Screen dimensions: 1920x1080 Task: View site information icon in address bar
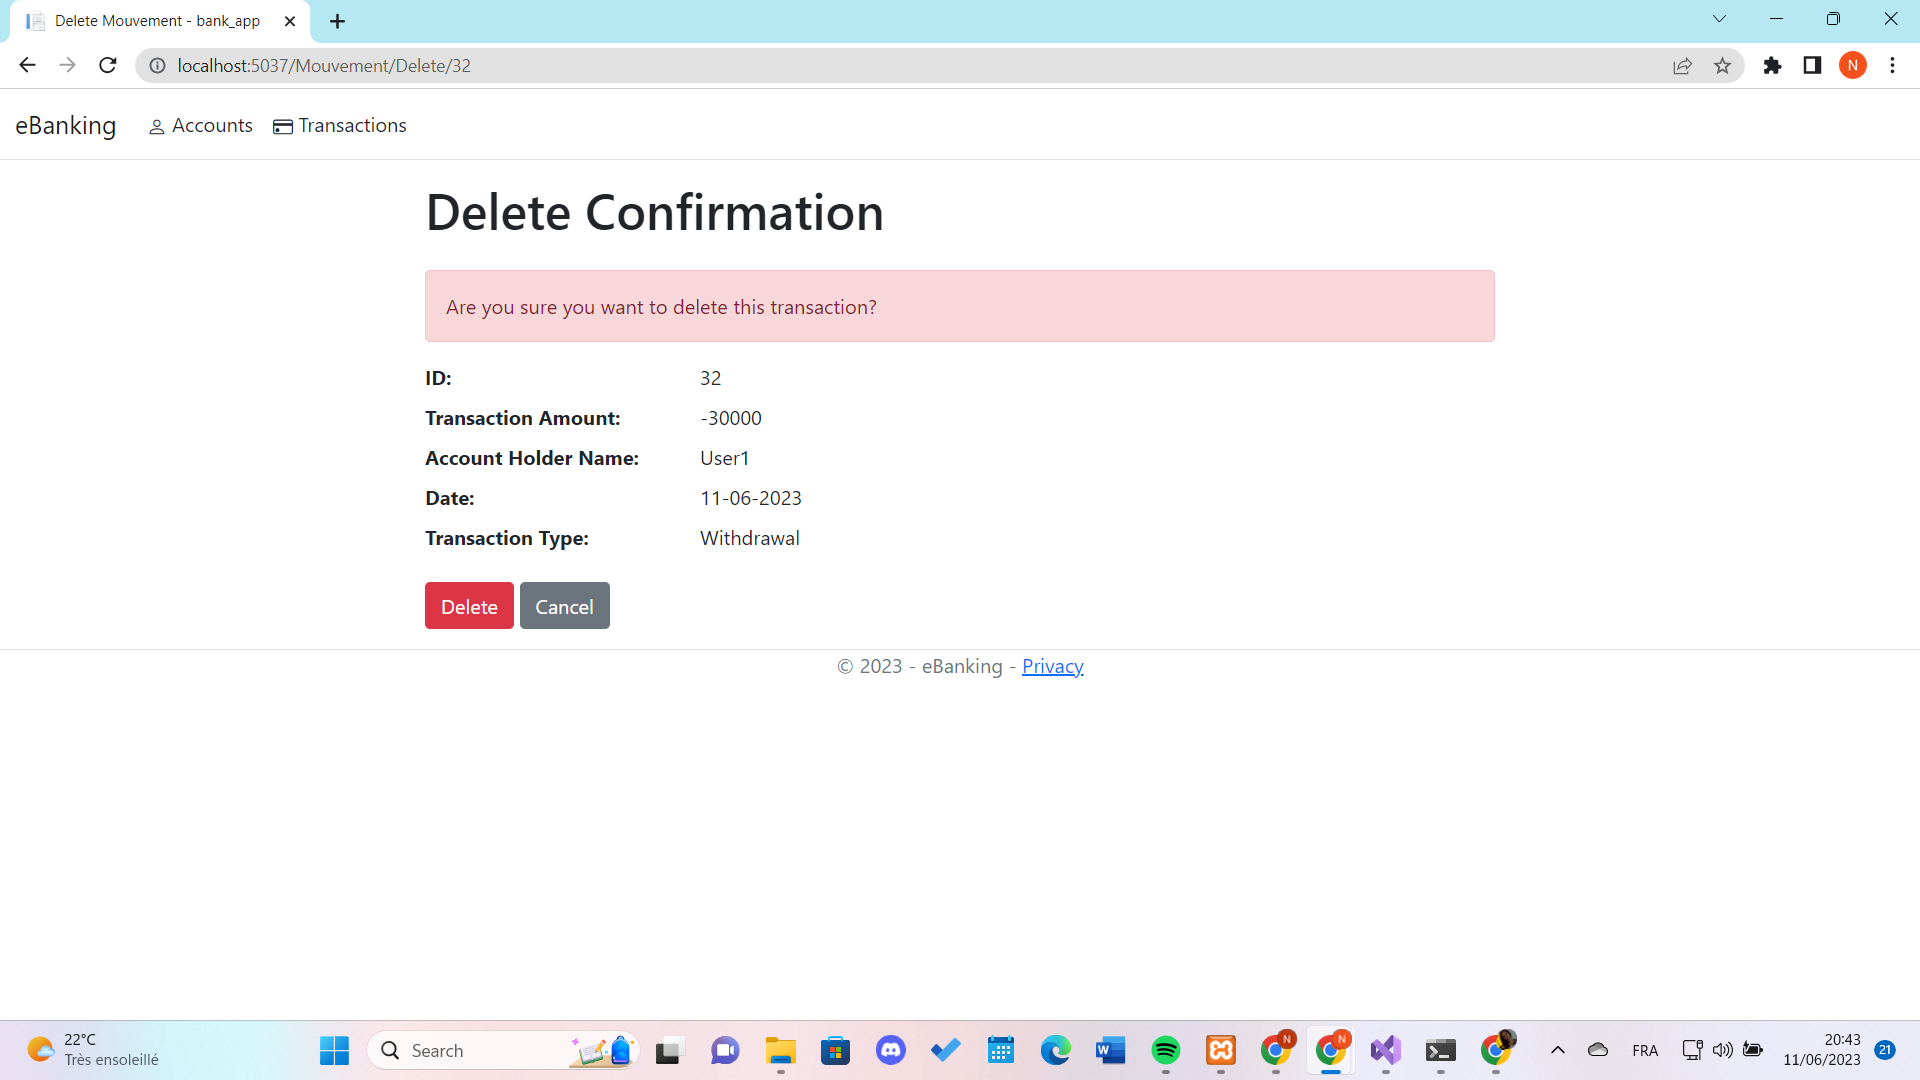[157, 66]
